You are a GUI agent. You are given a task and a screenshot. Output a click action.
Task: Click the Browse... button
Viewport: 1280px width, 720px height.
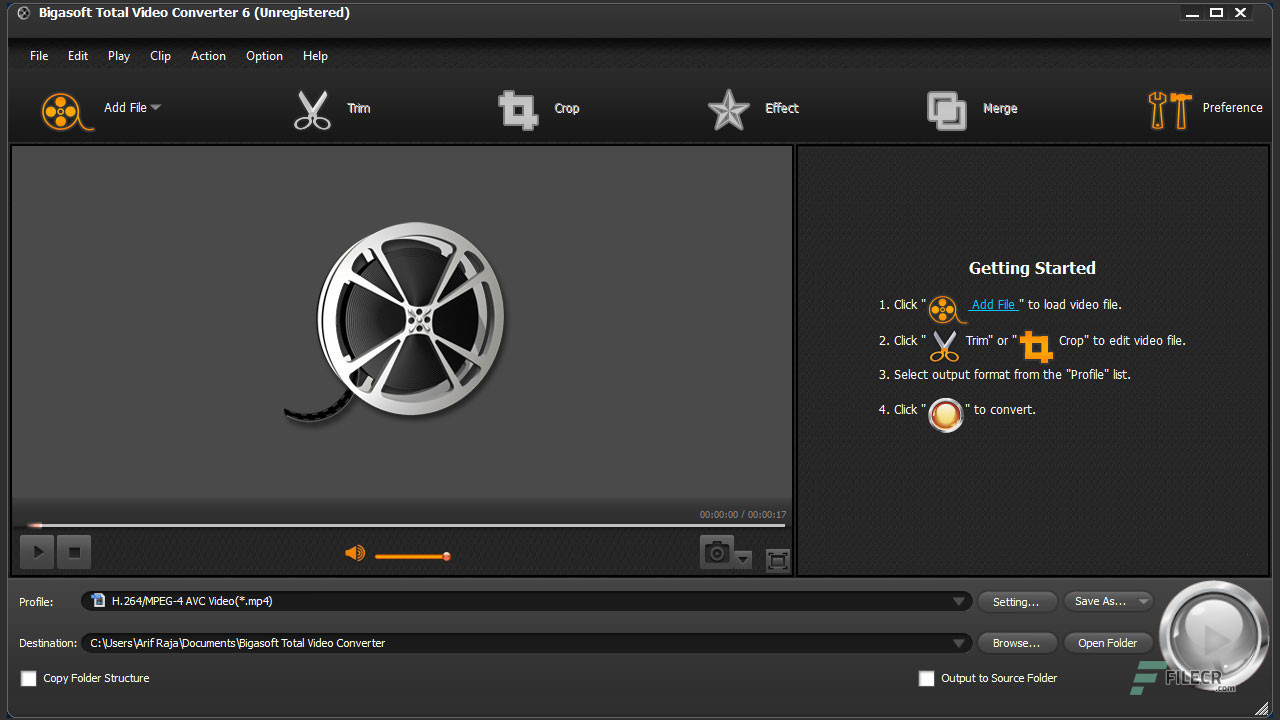click(1016, 643)
